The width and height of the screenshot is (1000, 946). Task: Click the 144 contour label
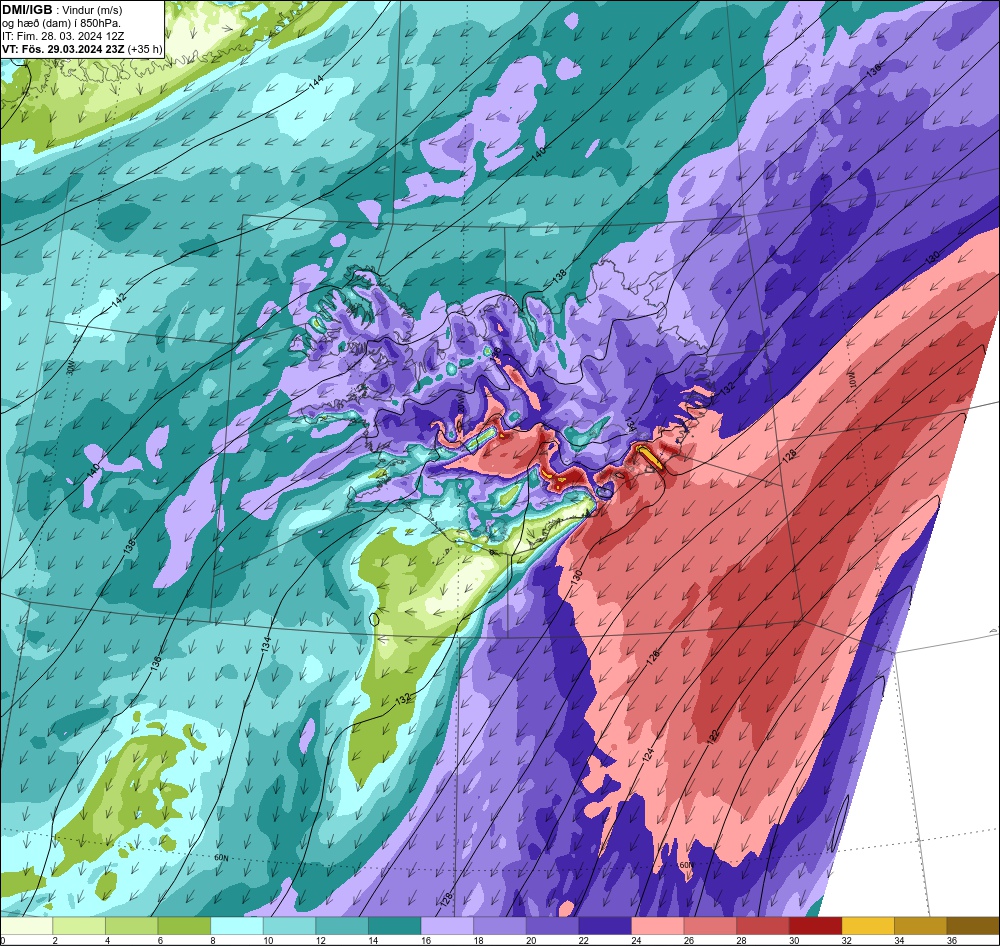tap(316, 82)
